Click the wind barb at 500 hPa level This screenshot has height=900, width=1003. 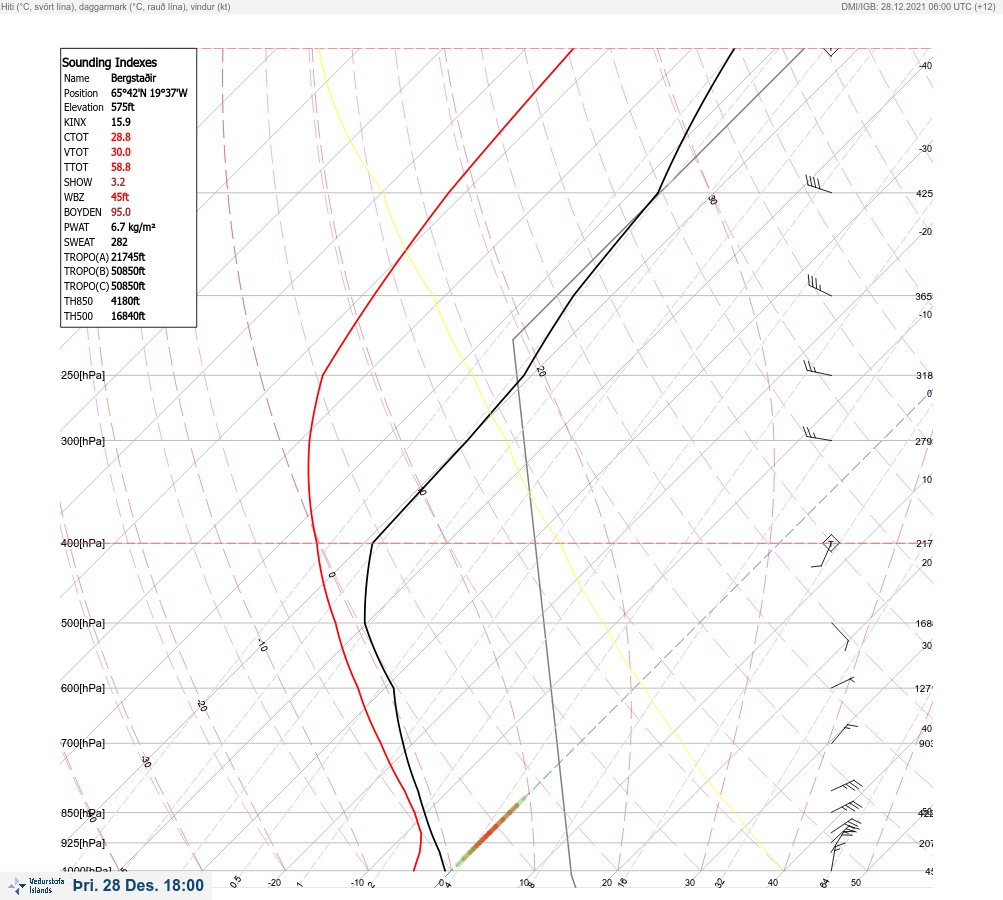point(840,636)
